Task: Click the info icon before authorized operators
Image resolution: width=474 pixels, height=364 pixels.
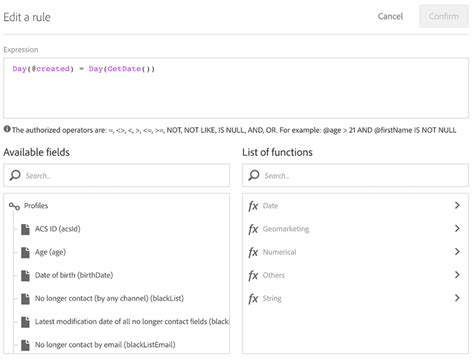Action: click(7, 129)
